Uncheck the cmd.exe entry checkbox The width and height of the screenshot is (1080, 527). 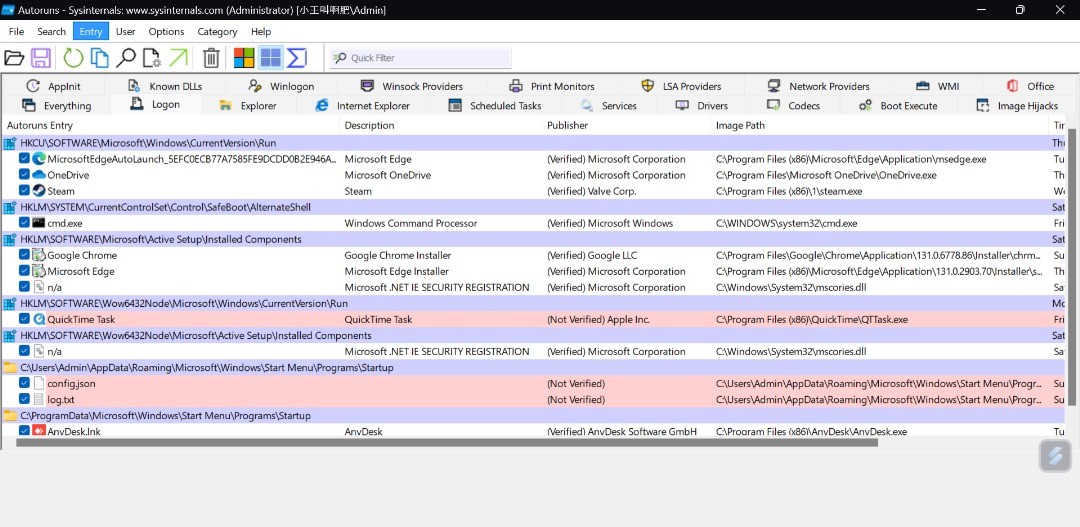[24, 223]
